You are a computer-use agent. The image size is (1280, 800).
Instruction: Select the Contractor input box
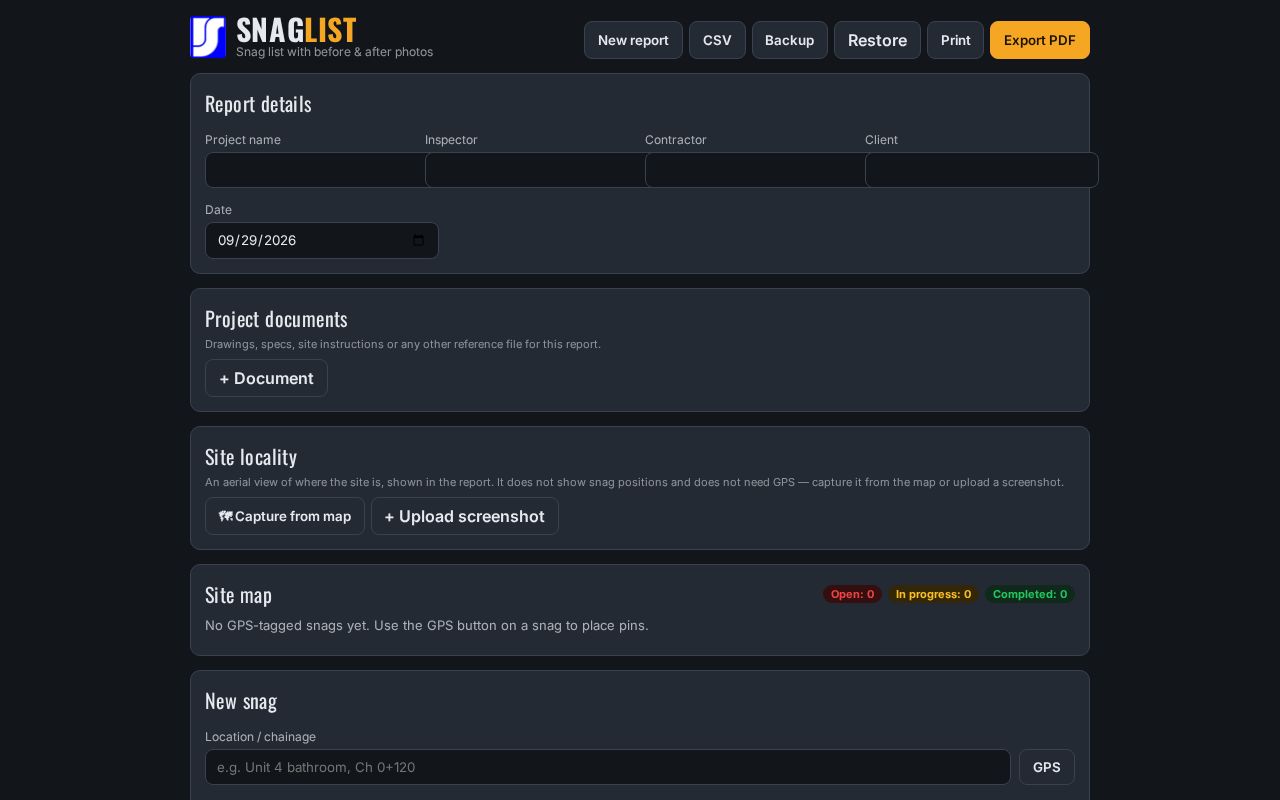755,170
